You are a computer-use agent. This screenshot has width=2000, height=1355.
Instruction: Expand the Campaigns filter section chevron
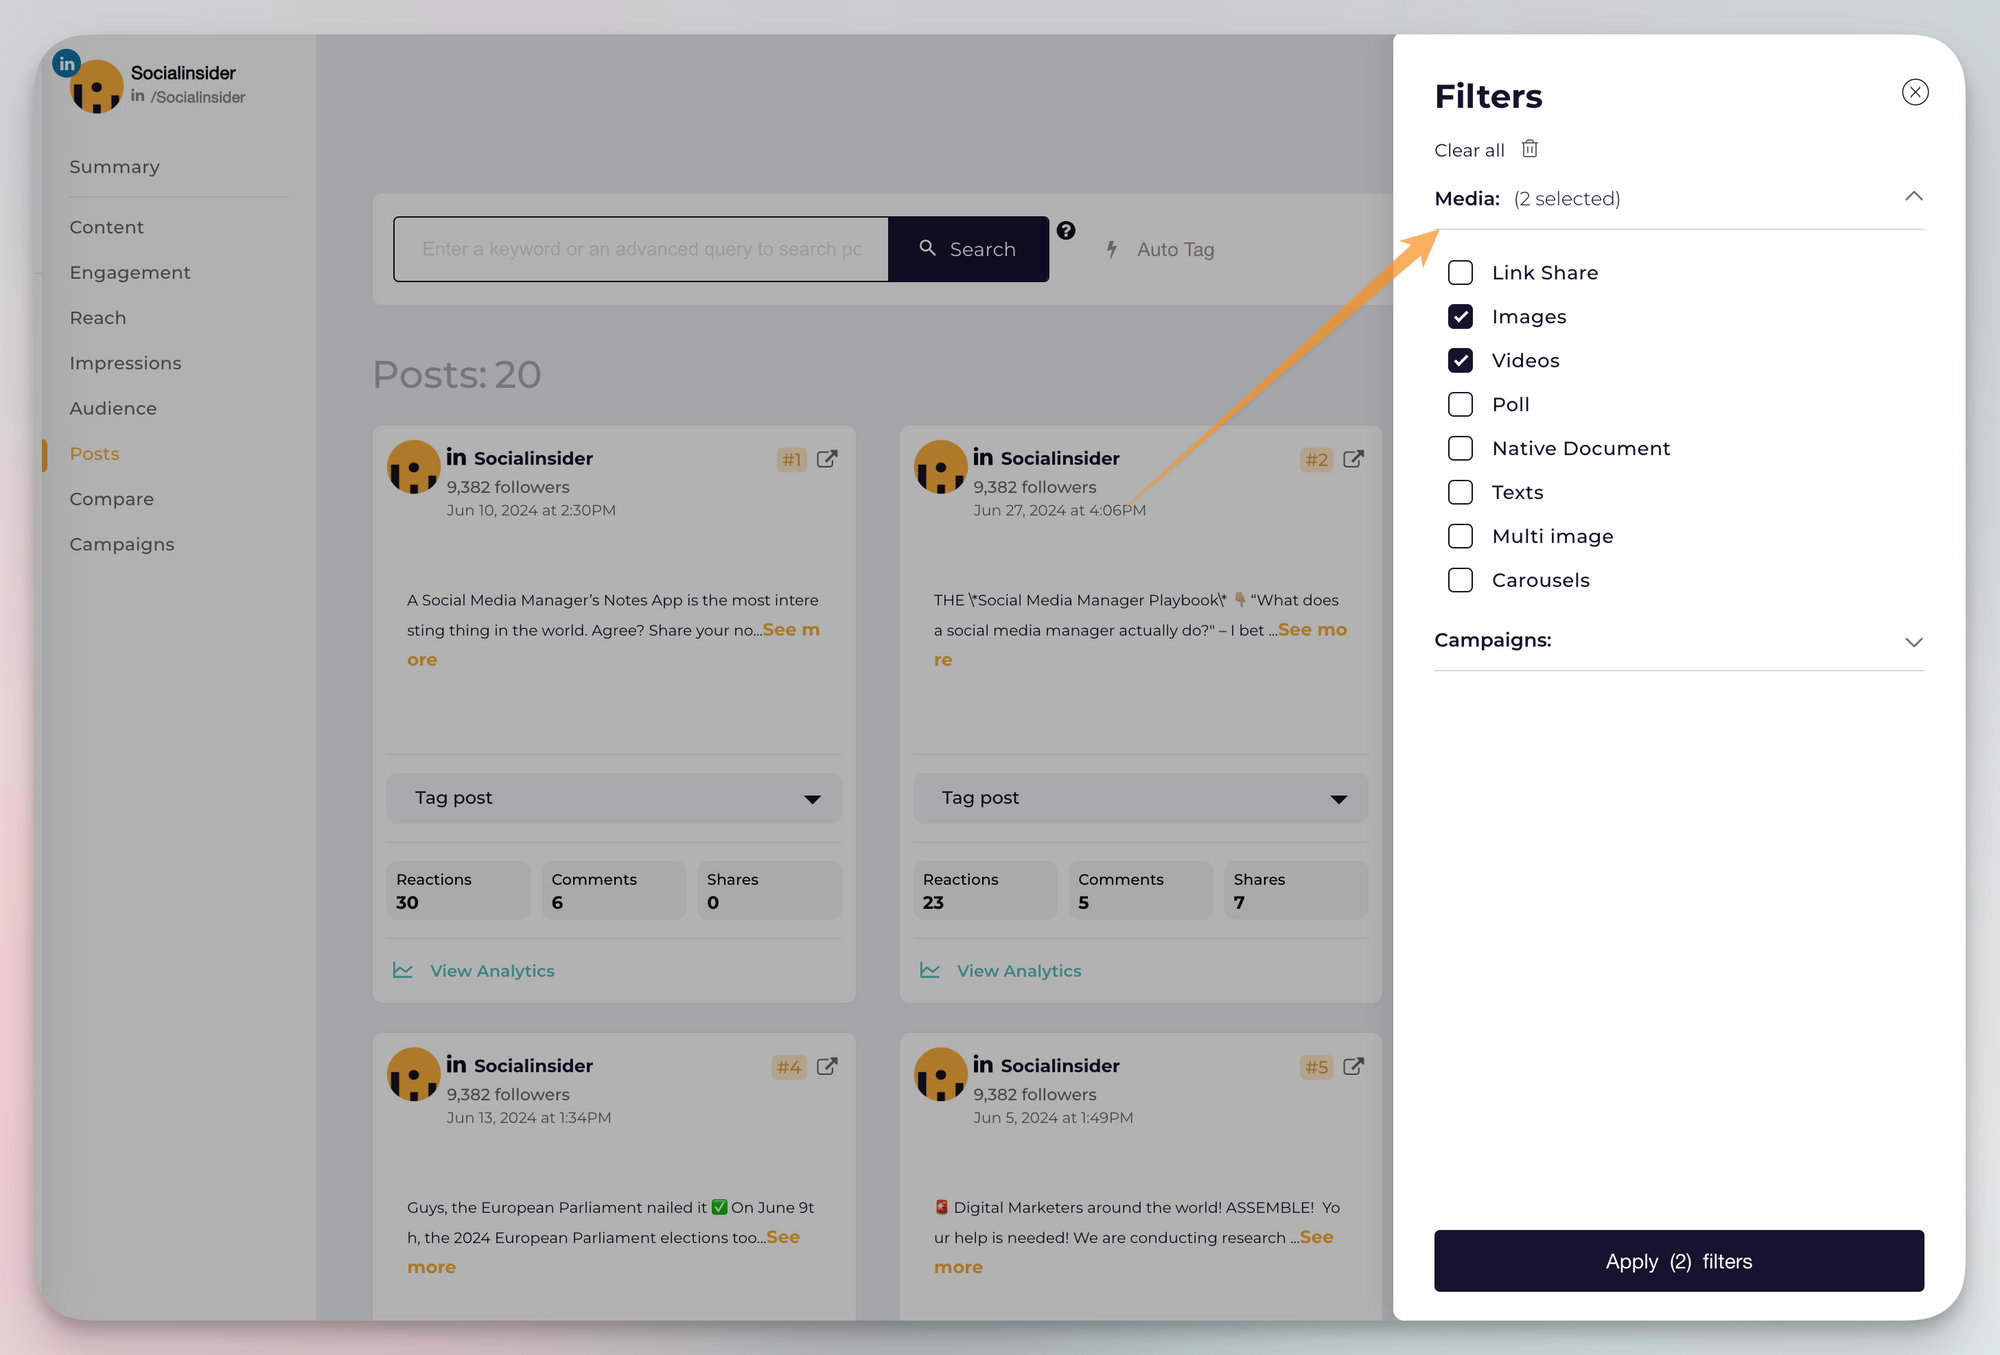[1913, 642]
